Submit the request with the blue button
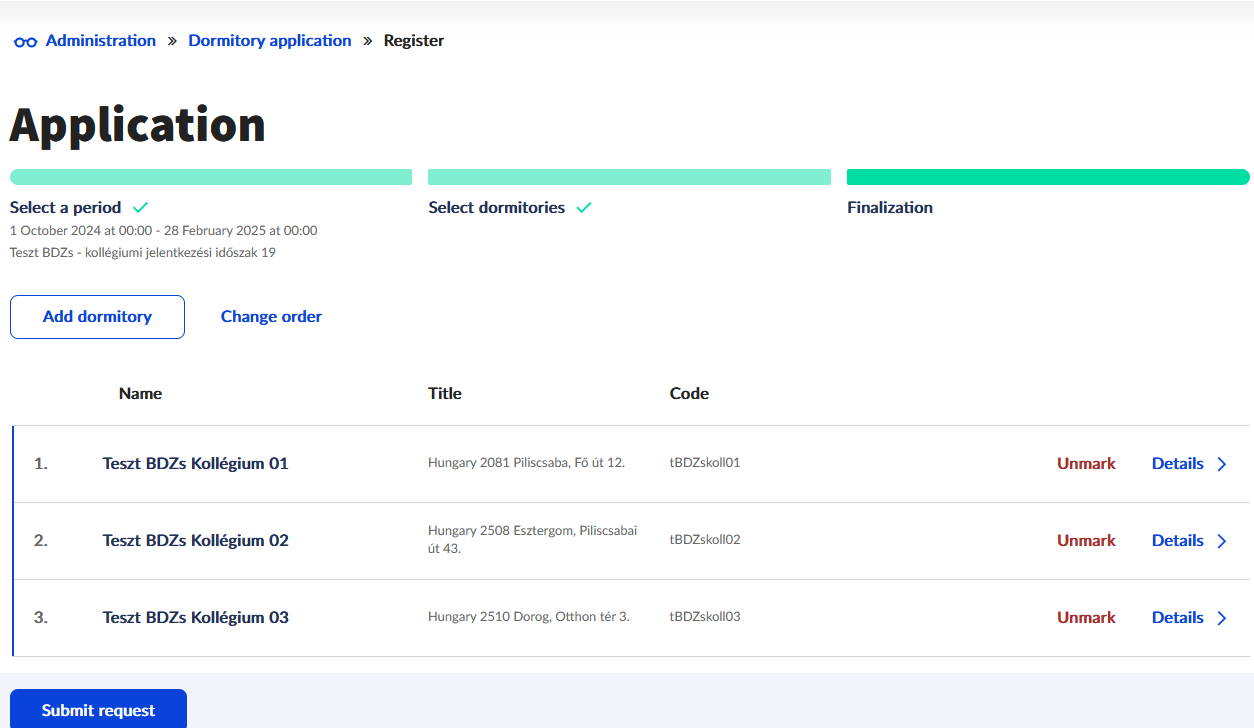The width and height of the screenshot is (1254, 728). (x=98, y=710)
